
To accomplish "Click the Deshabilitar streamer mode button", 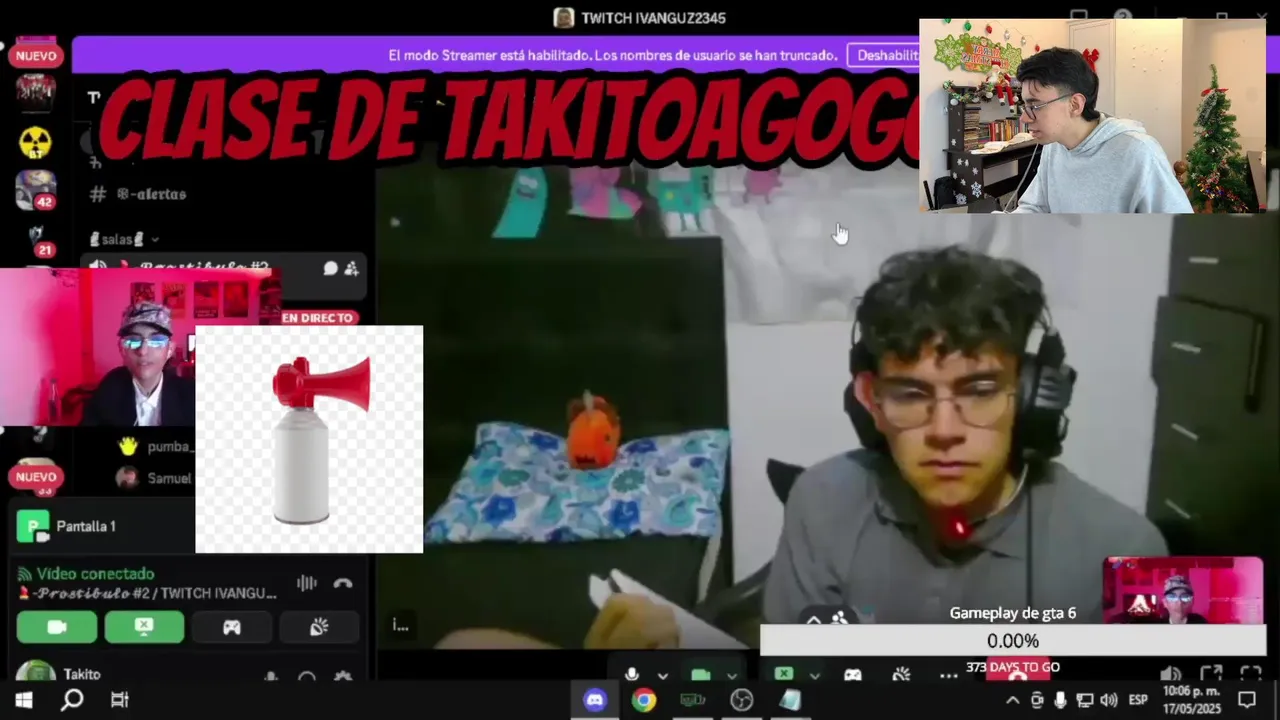I will tap(884, 55).
